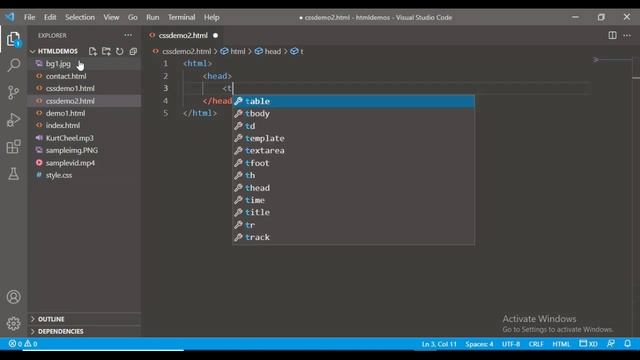Choose 'textarea' from the suggestion list

tap(353, 151)
